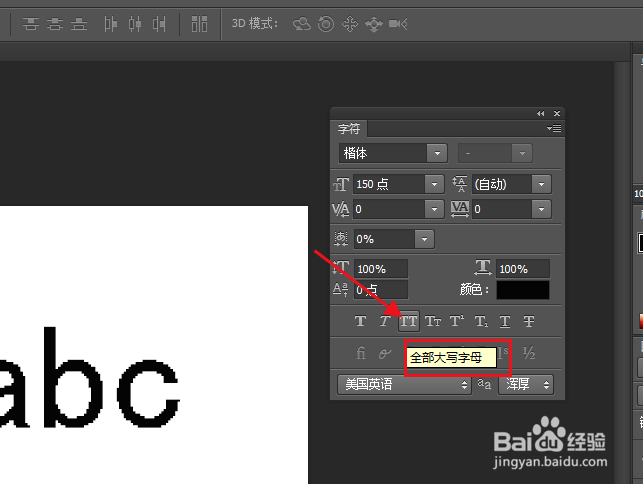Screen dimensions: 643x484
Task: Click the vertical scale 100% field
Action: pos(381,269)
